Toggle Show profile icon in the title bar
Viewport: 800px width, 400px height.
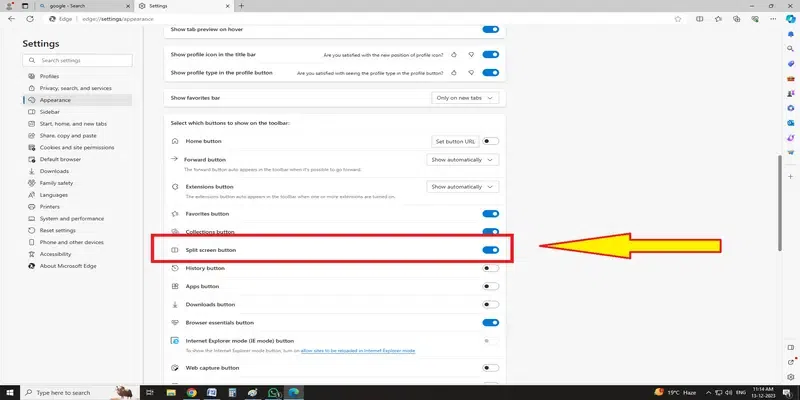point(490,55)
